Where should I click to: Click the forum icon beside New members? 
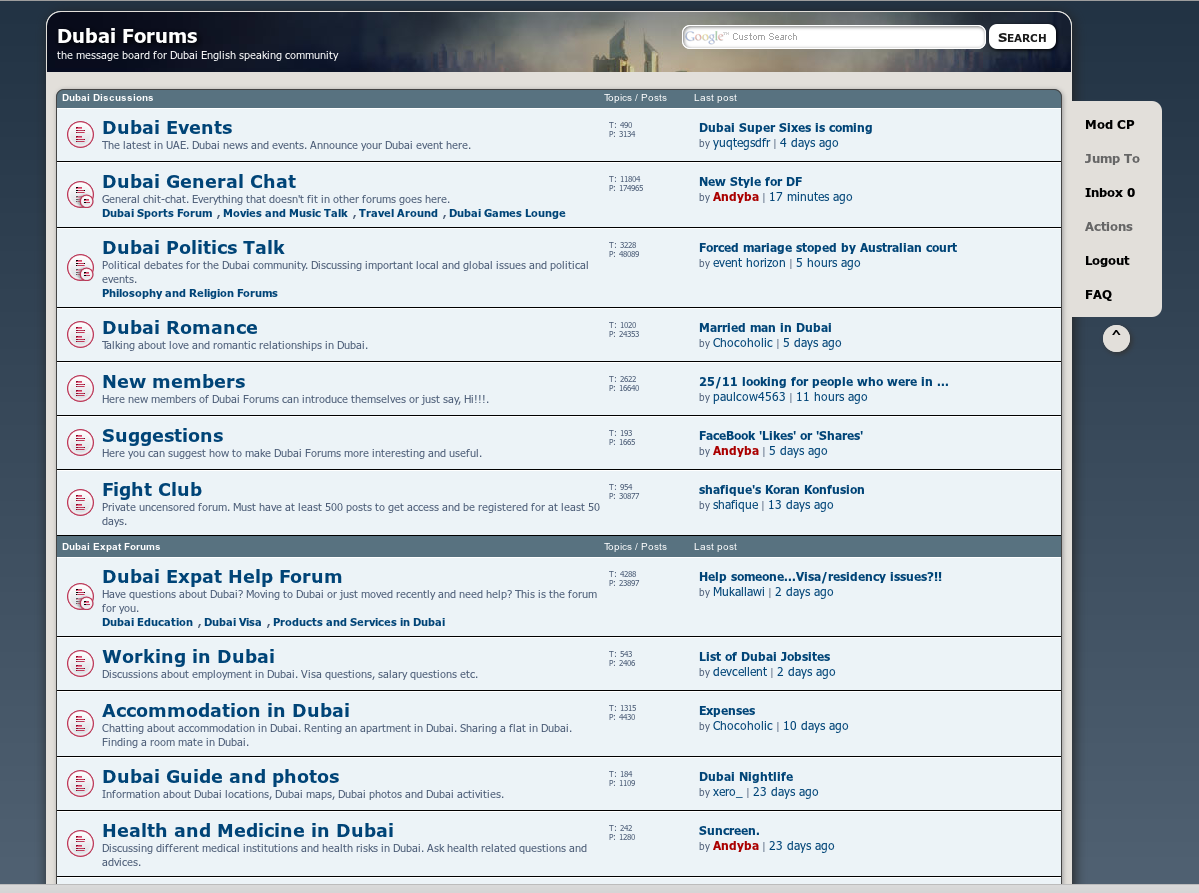pos(80,388)
